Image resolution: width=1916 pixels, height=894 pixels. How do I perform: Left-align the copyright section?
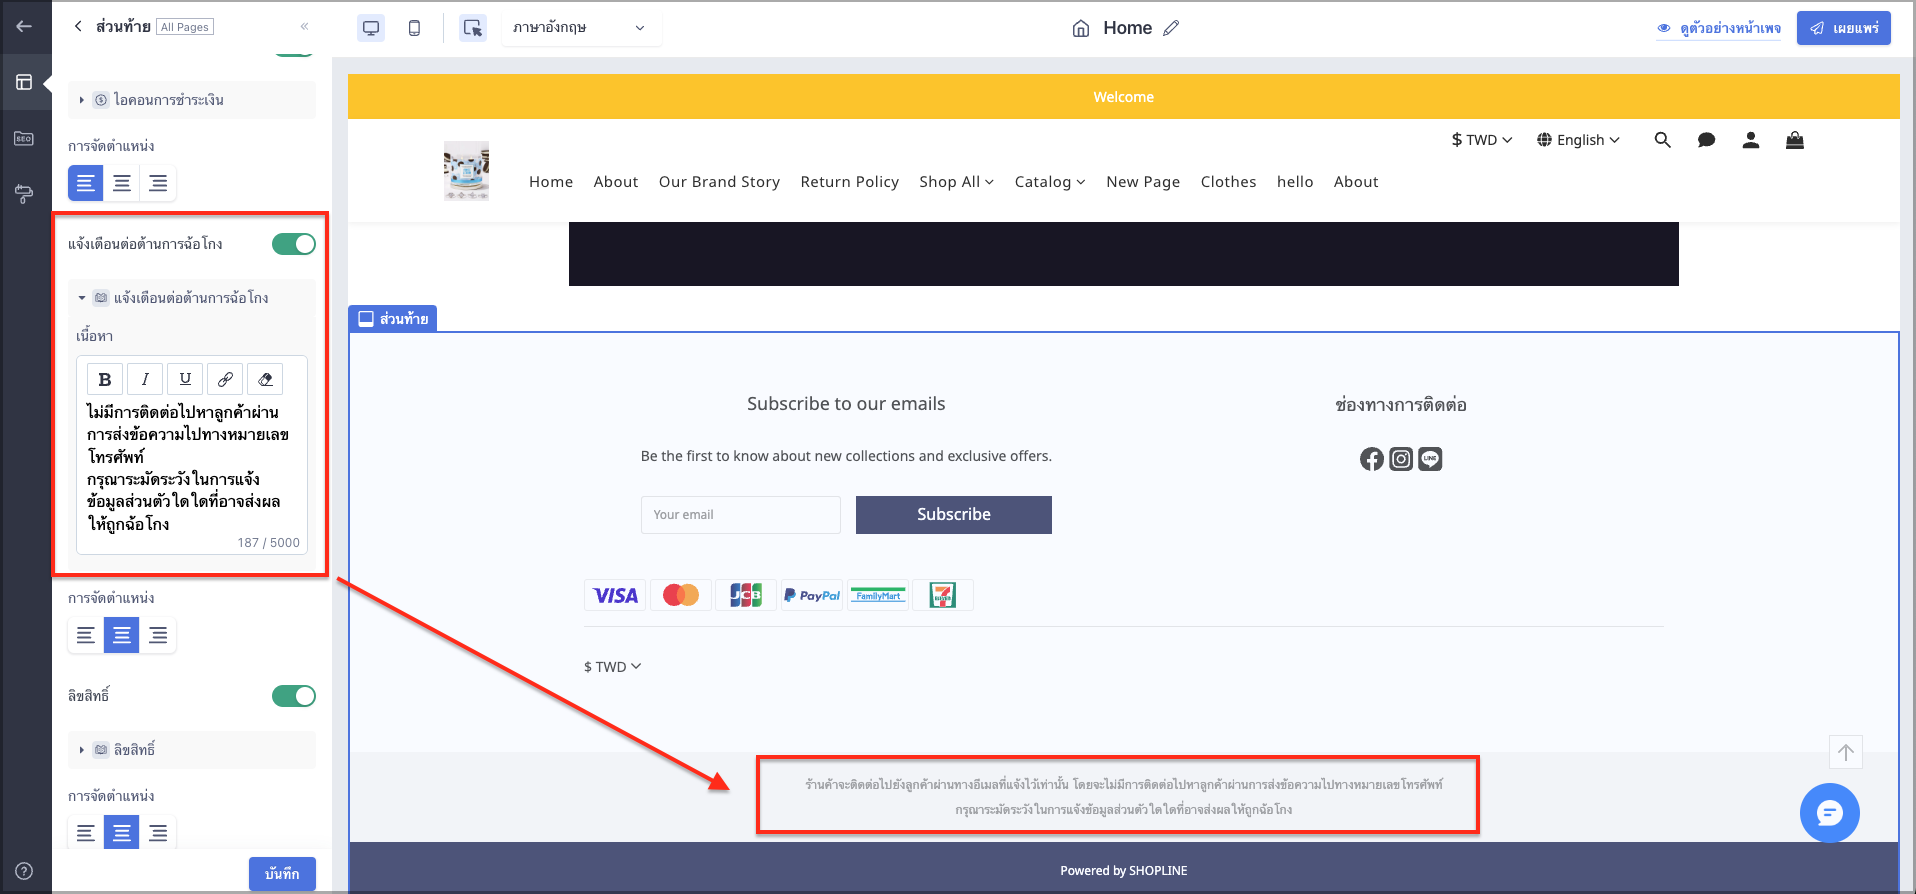coord(86,833)
